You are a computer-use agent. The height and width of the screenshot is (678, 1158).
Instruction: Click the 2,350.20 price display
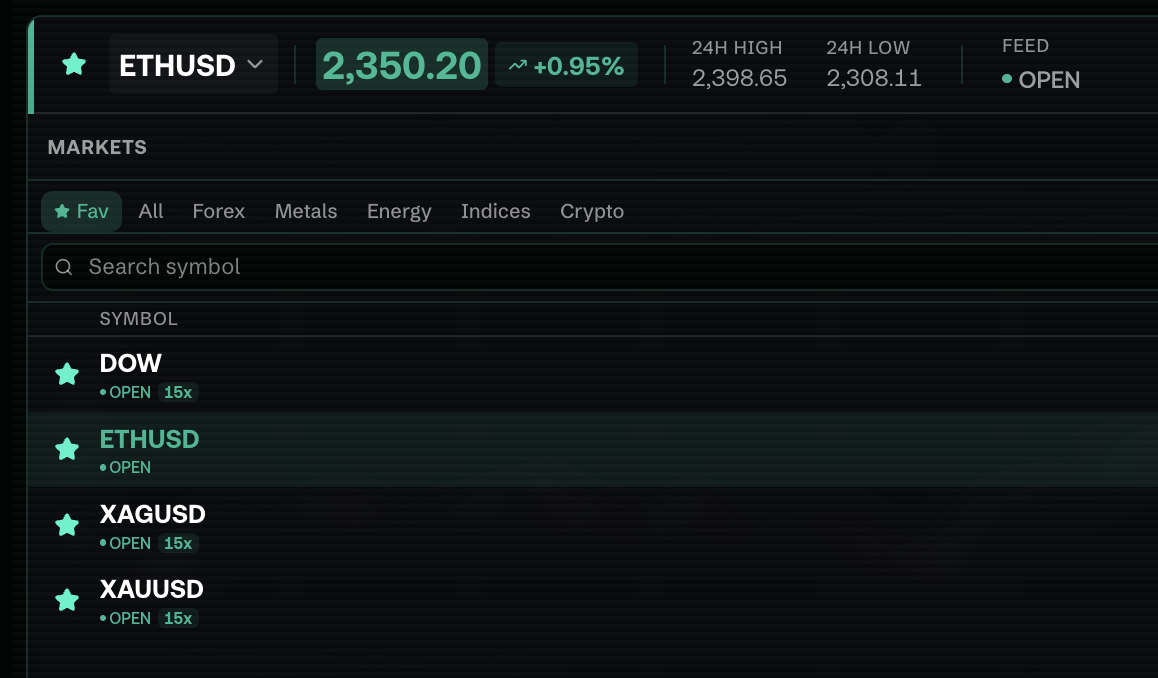coord(402,64)
